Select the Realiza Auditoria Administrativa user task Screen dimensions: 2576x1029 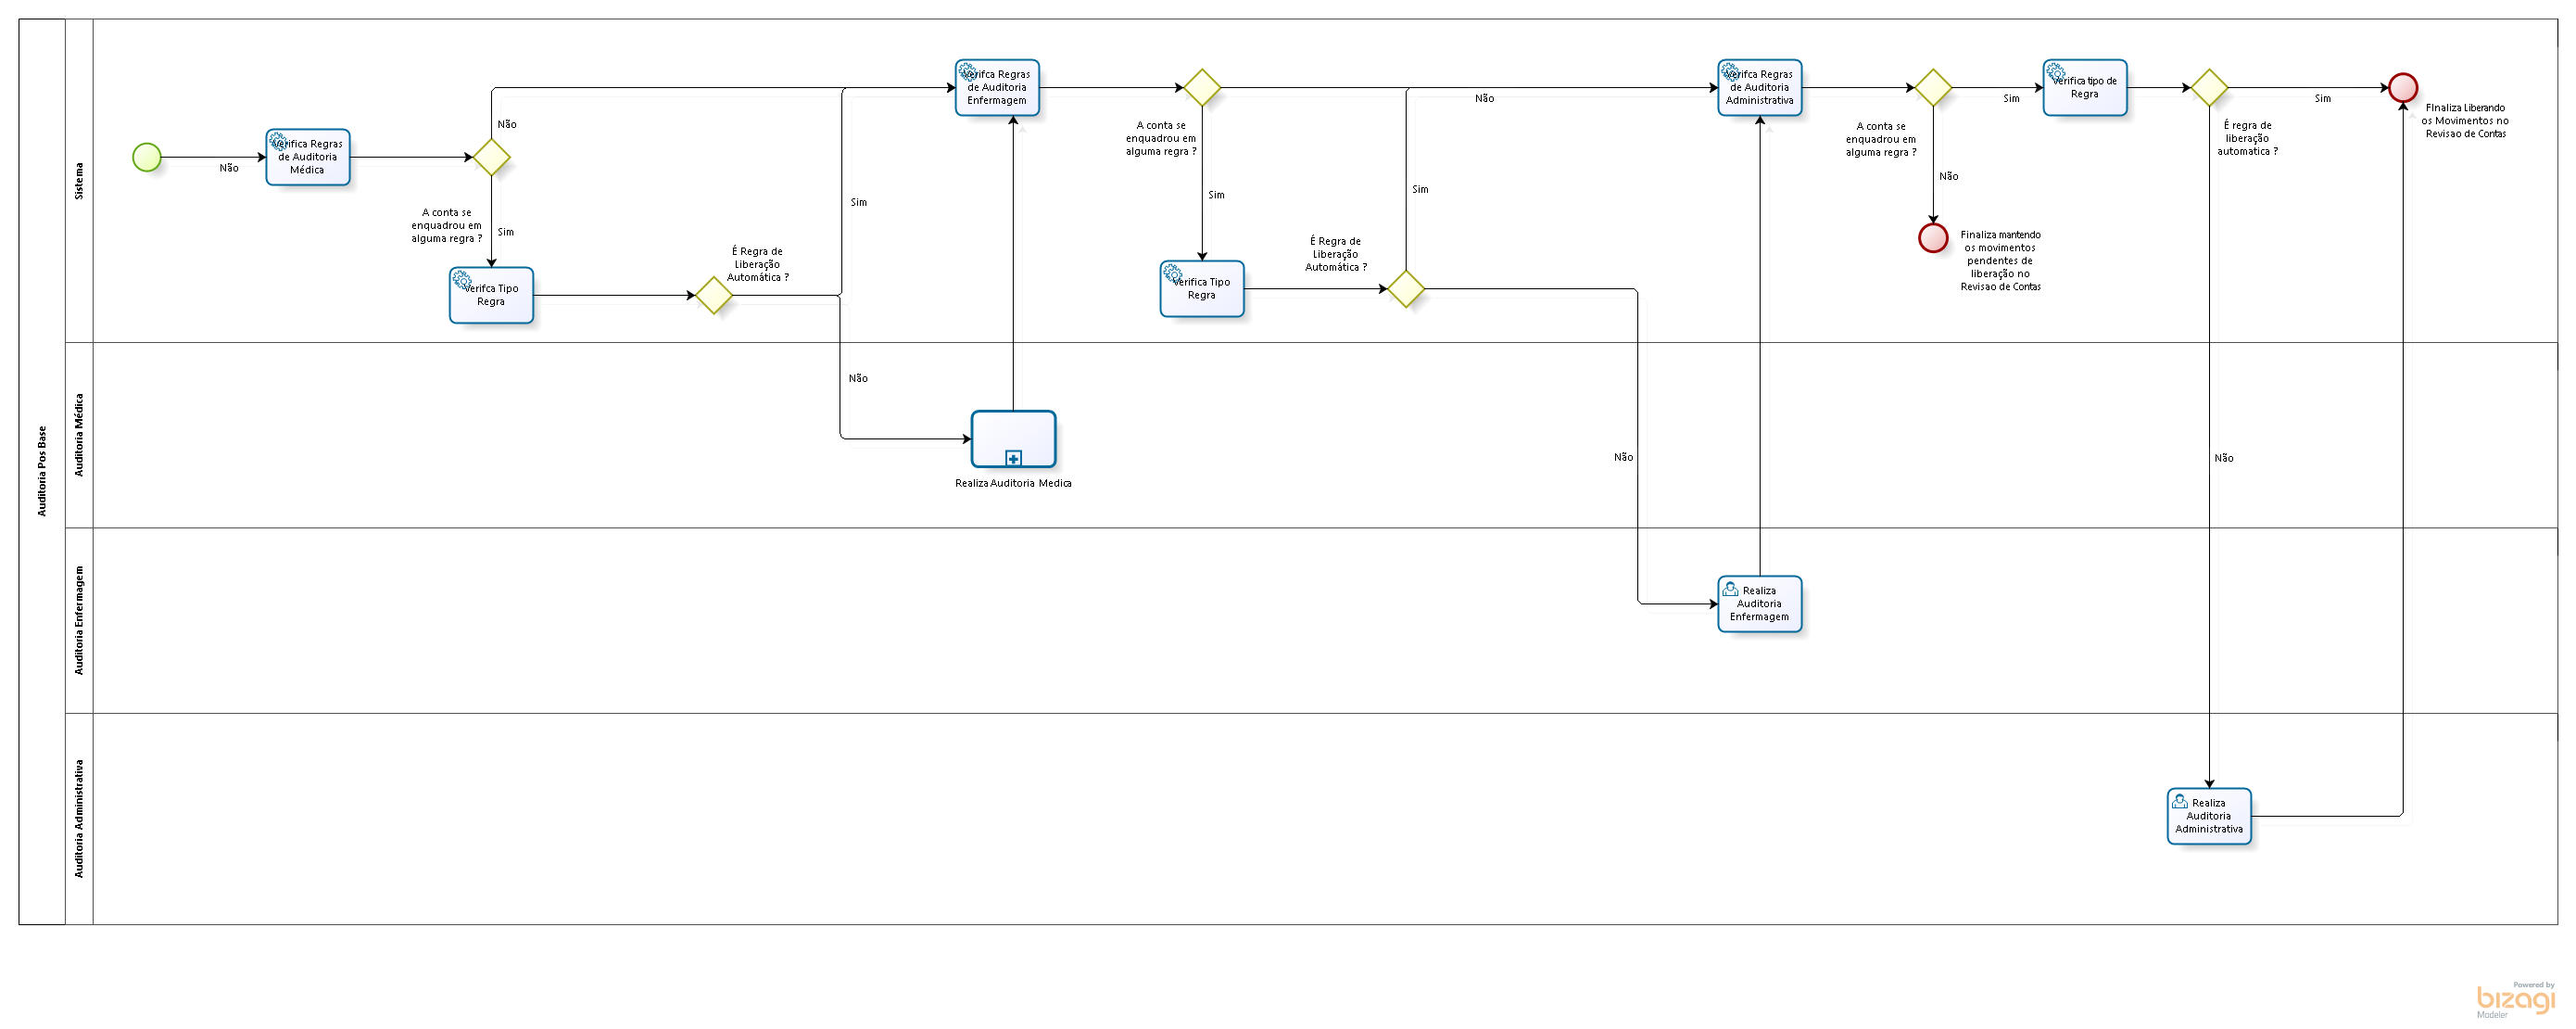click(x=2208, y=816)
